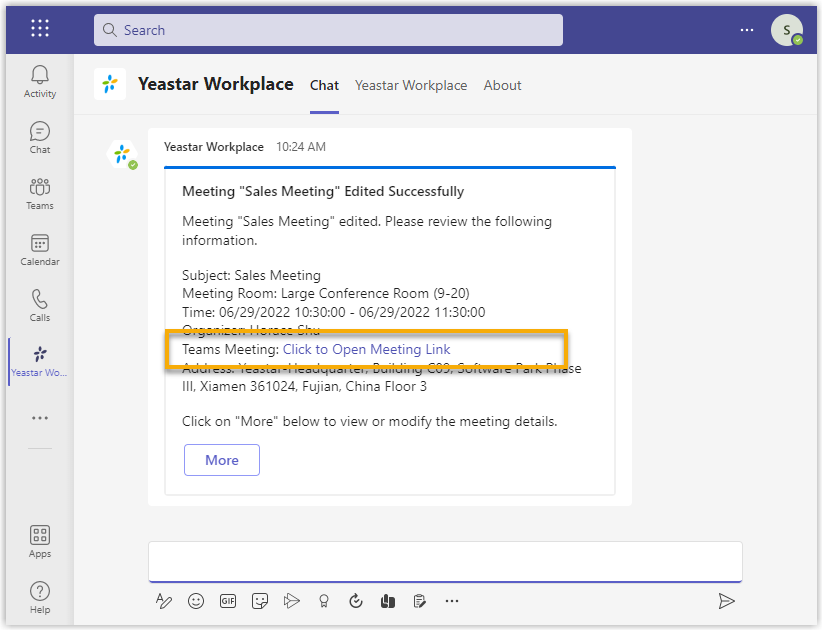Expand more apps ellipsis in sidebar
The width and height of the screenshot is (823, 631).
click(x=40, y=418)
